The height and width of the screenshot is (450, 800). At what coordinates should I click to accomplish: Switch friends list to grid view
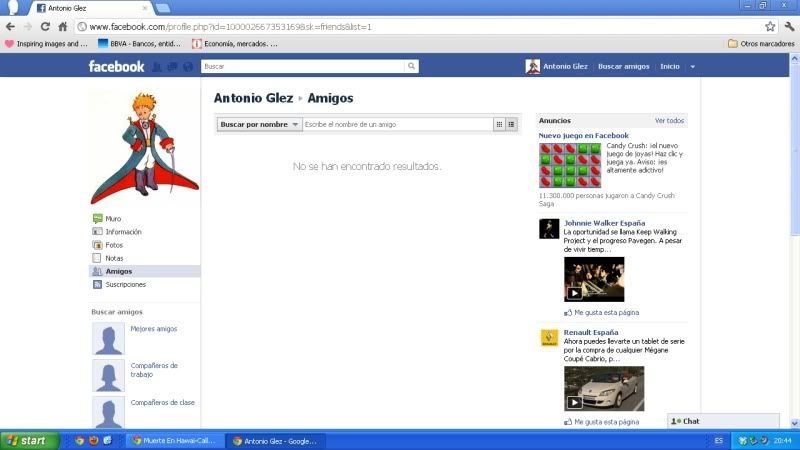point(499,124)
